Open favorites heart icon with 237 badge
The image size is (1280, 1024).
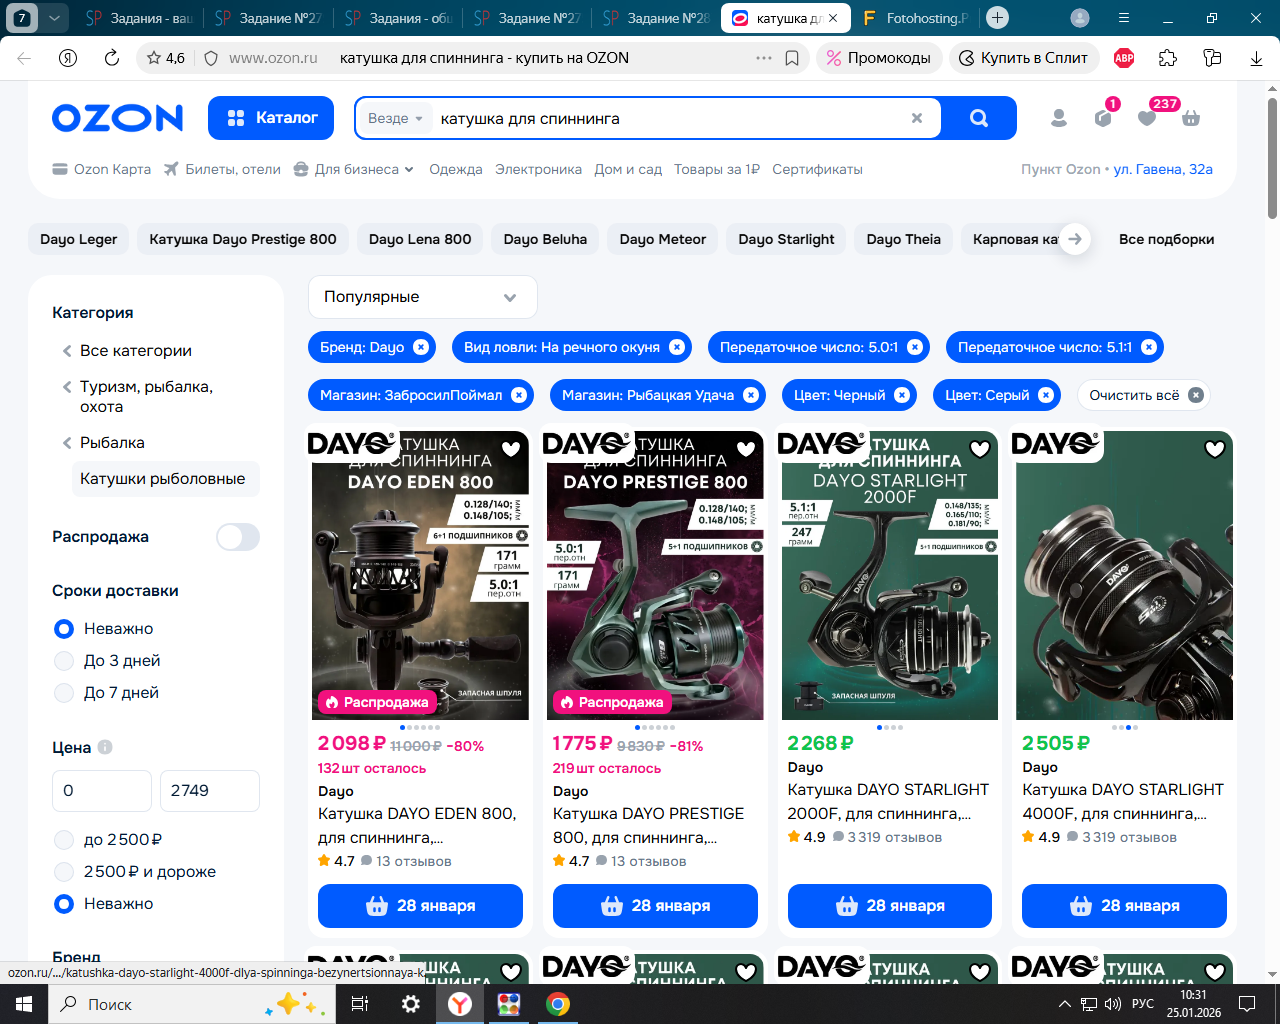1148,117
